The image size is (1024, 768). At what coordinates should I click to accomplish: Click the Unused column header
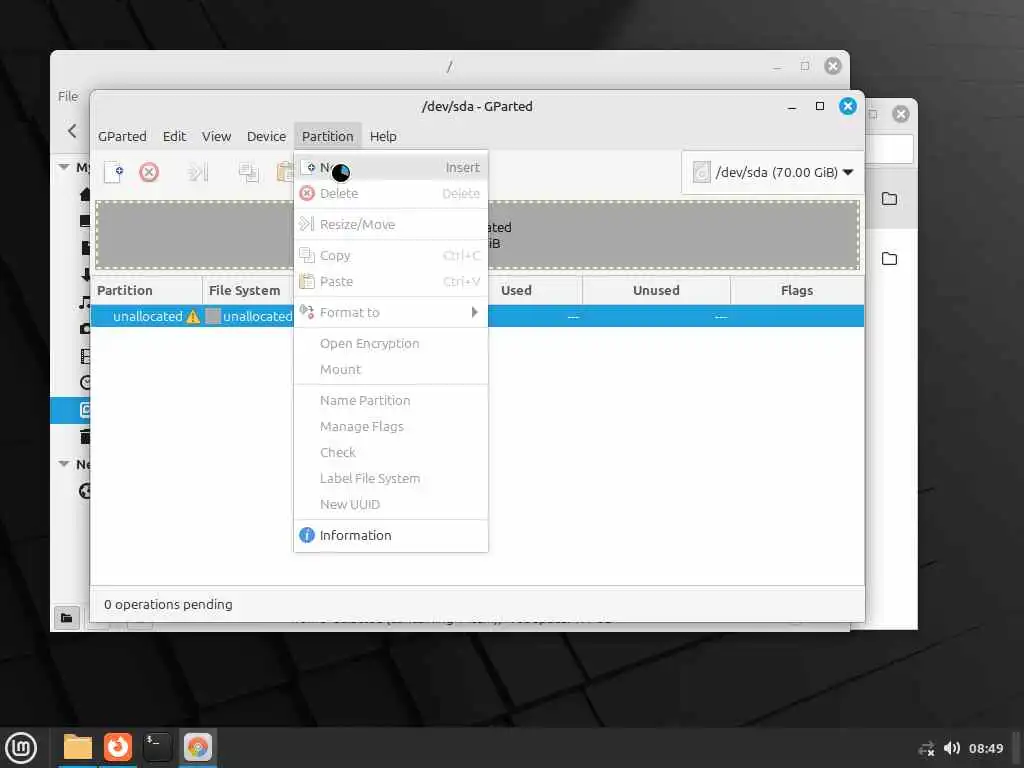656,291
